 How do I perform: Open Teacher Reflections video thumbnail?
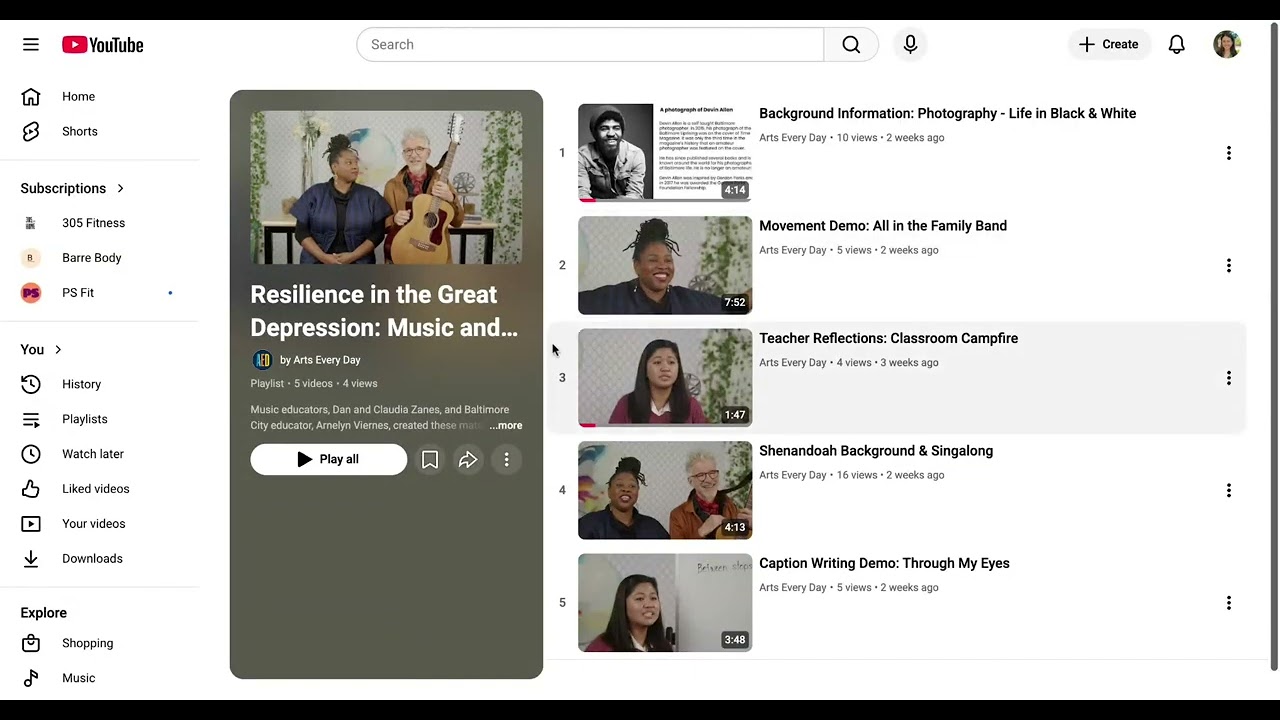tap(665, 378)
